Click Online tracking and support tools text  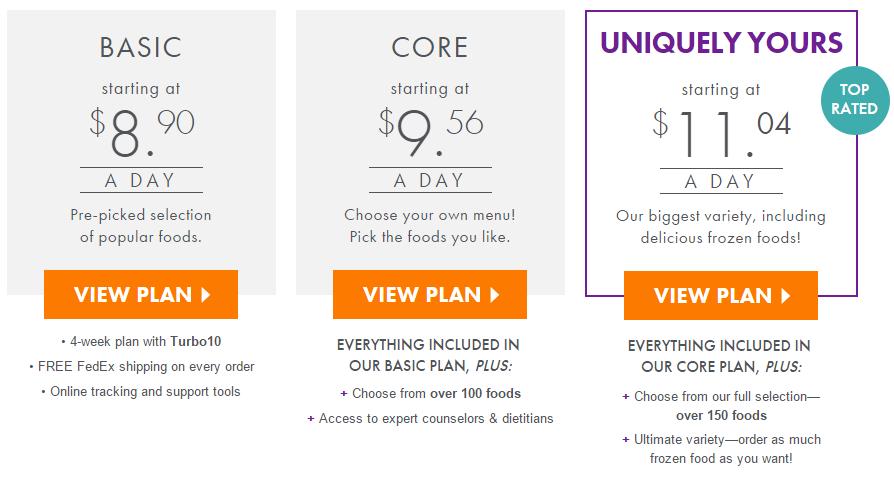pyautogui.click(x=145, y=392)
